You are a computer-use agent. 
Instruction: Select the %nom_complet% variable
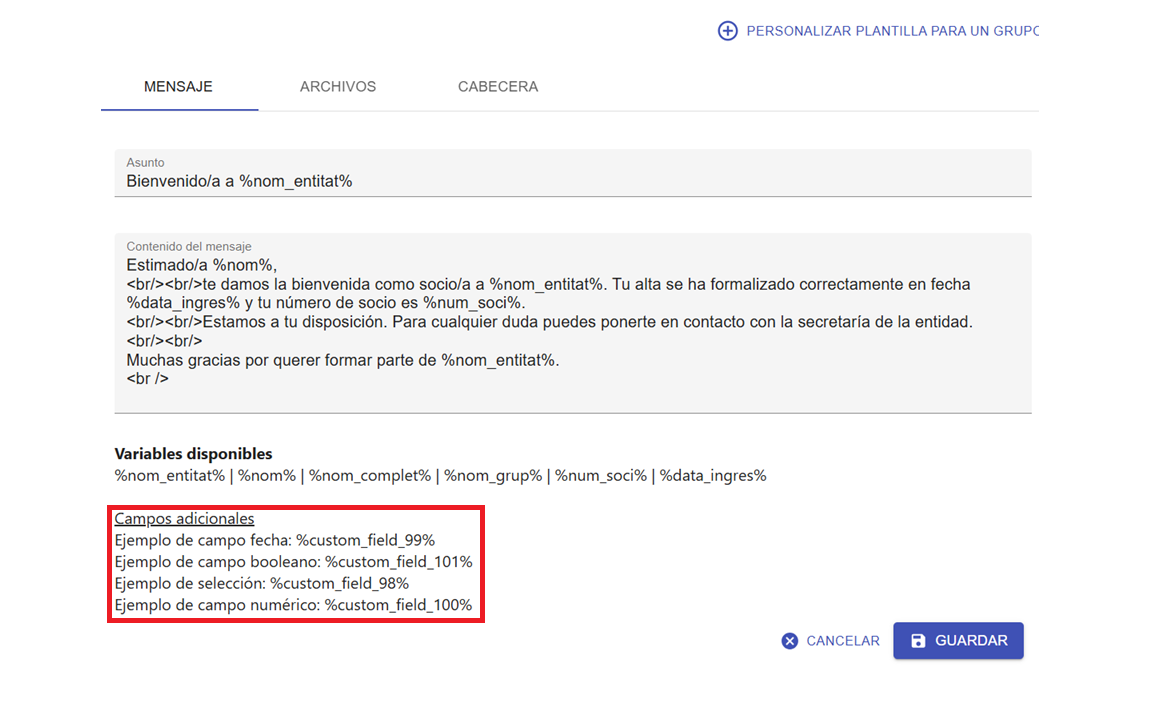pos(370,476)
